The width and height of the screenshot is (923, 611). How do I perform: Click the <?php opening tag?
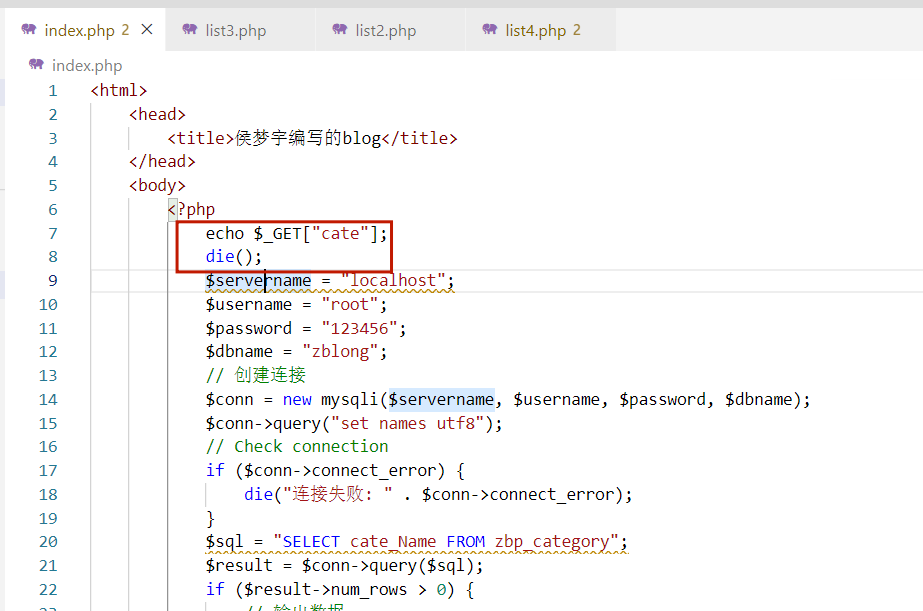pyautogui.click(x=191, y=210)
